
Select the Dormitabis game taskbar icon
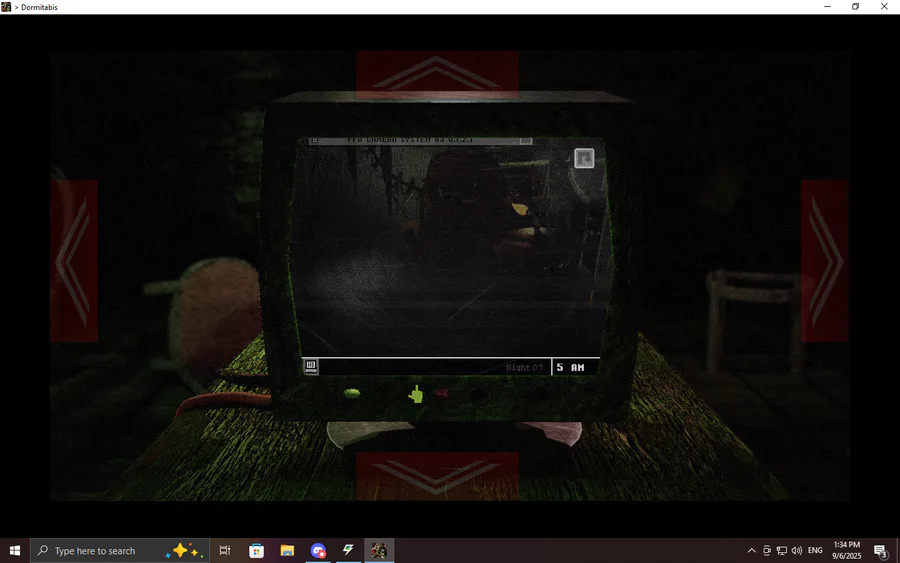379,550
